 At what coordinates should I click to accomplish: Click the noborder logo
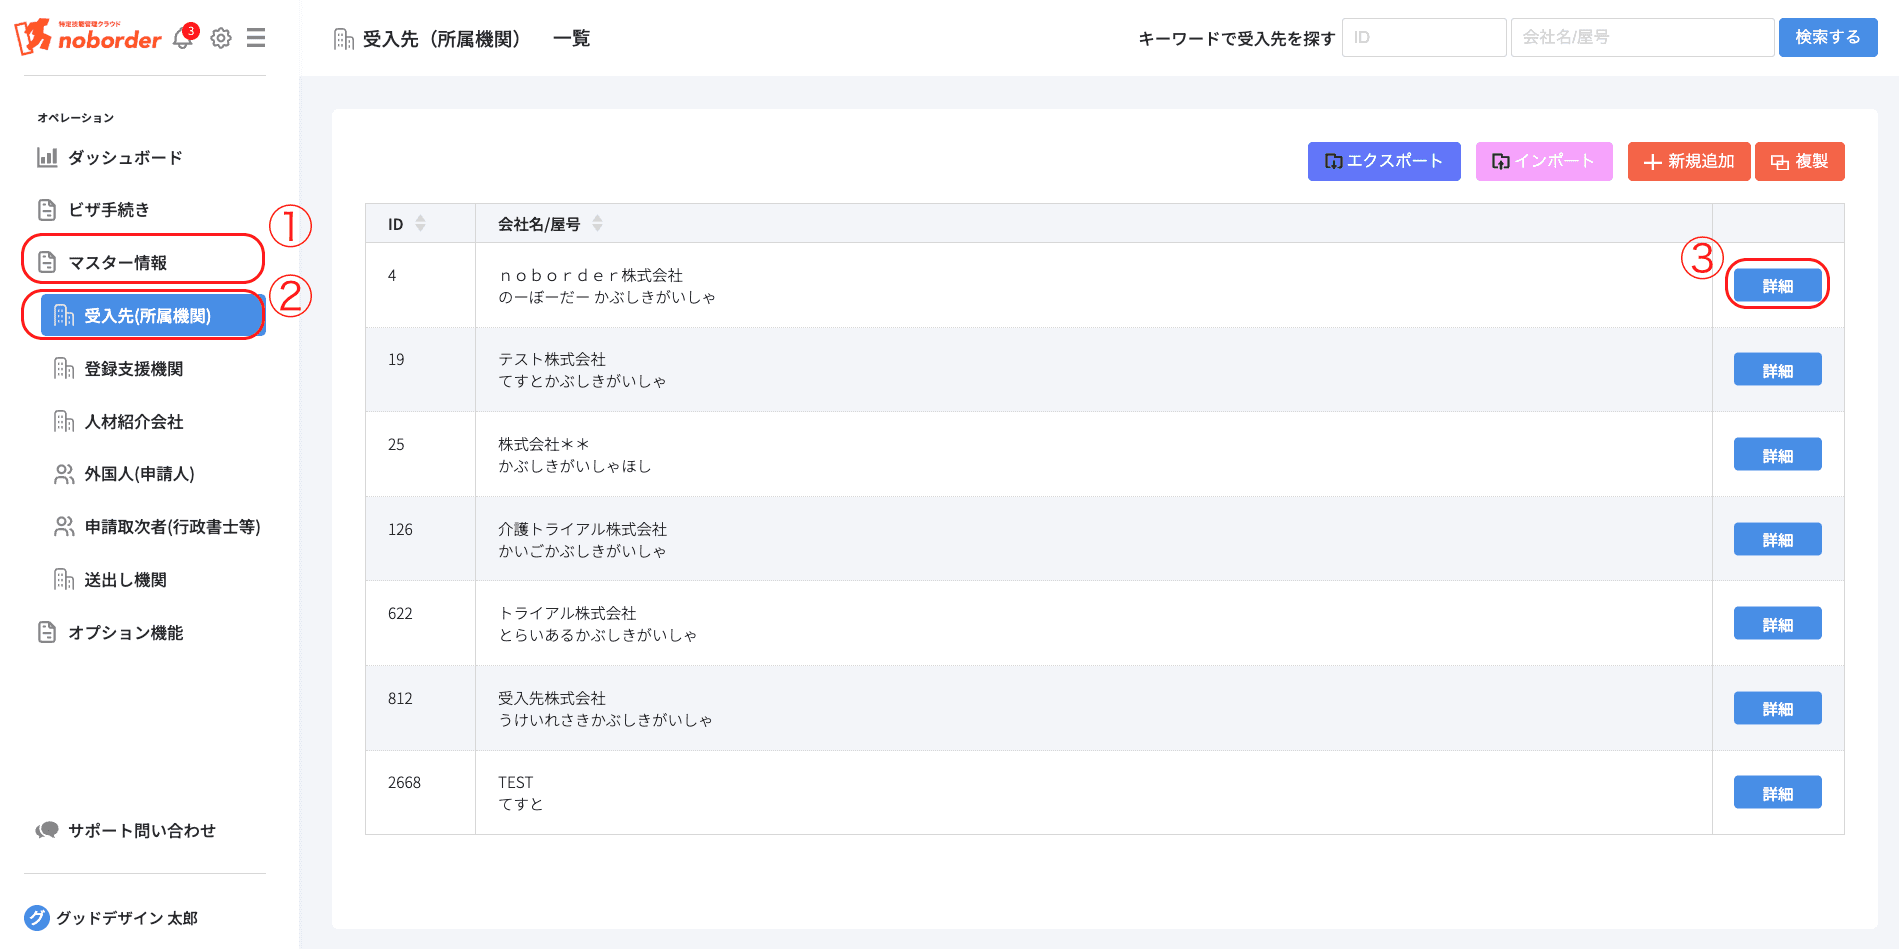point(88,37)
